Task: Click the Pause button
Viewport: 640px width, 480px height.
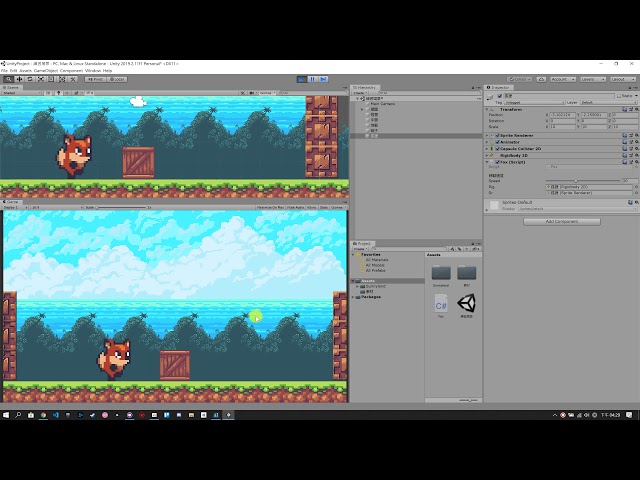Action: coord(313,79)
